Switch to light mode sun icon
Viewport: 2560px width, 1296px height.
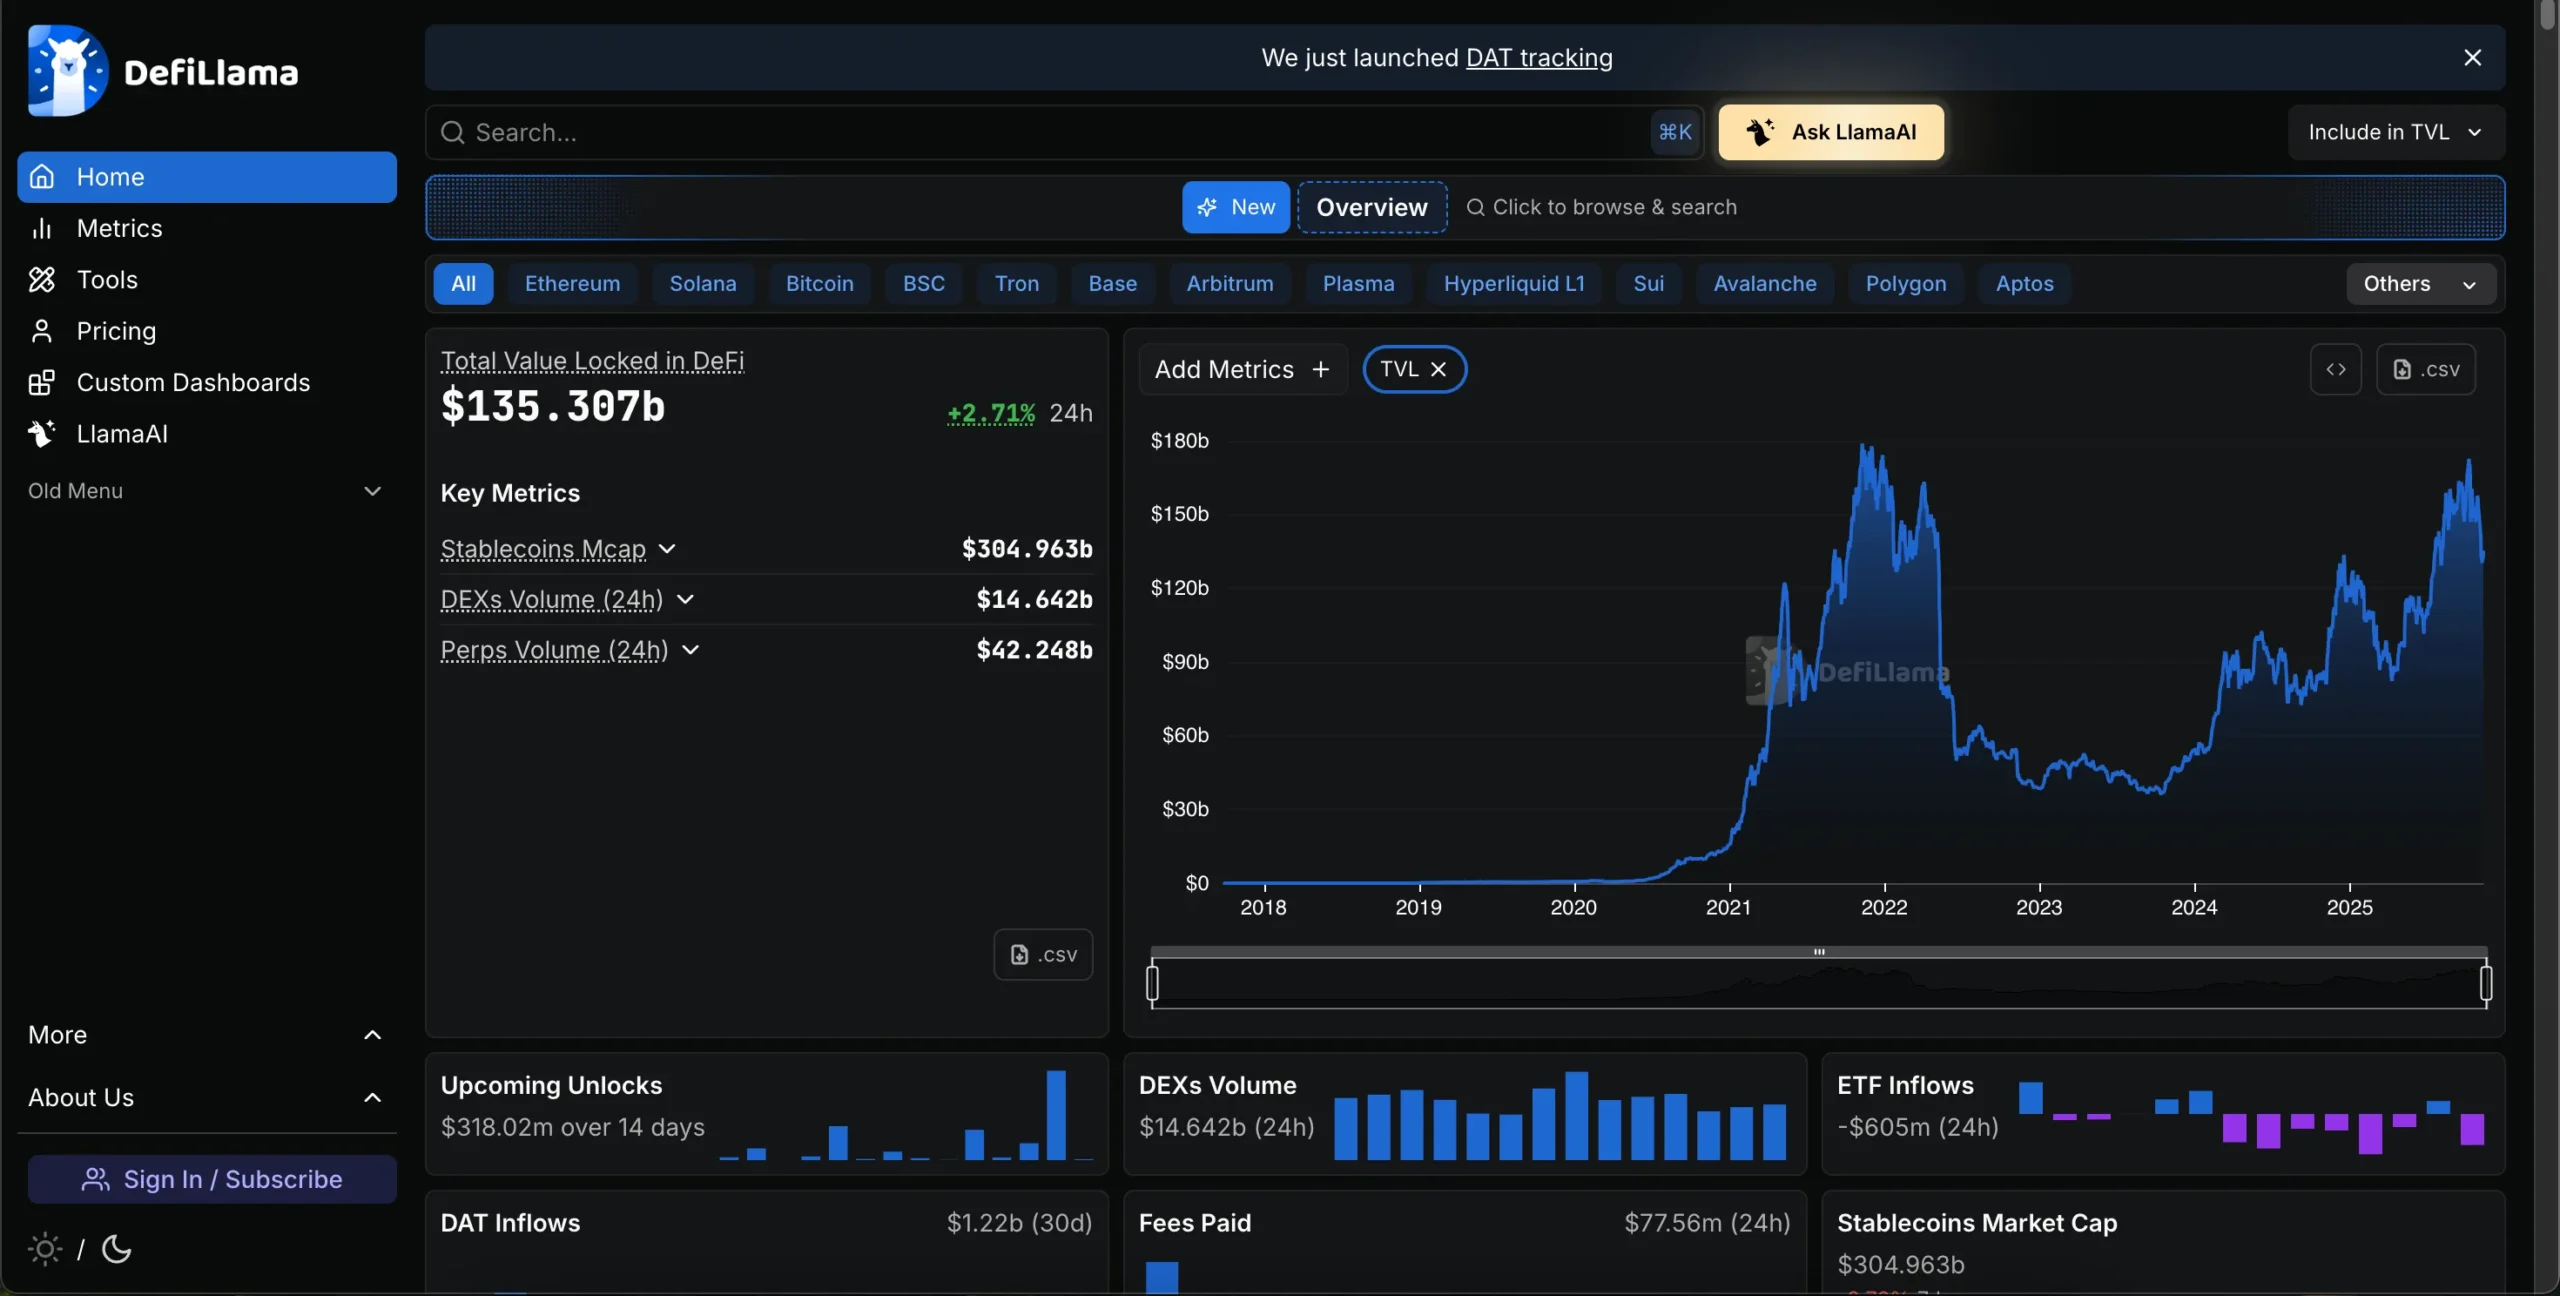[x=44, y=1249]
